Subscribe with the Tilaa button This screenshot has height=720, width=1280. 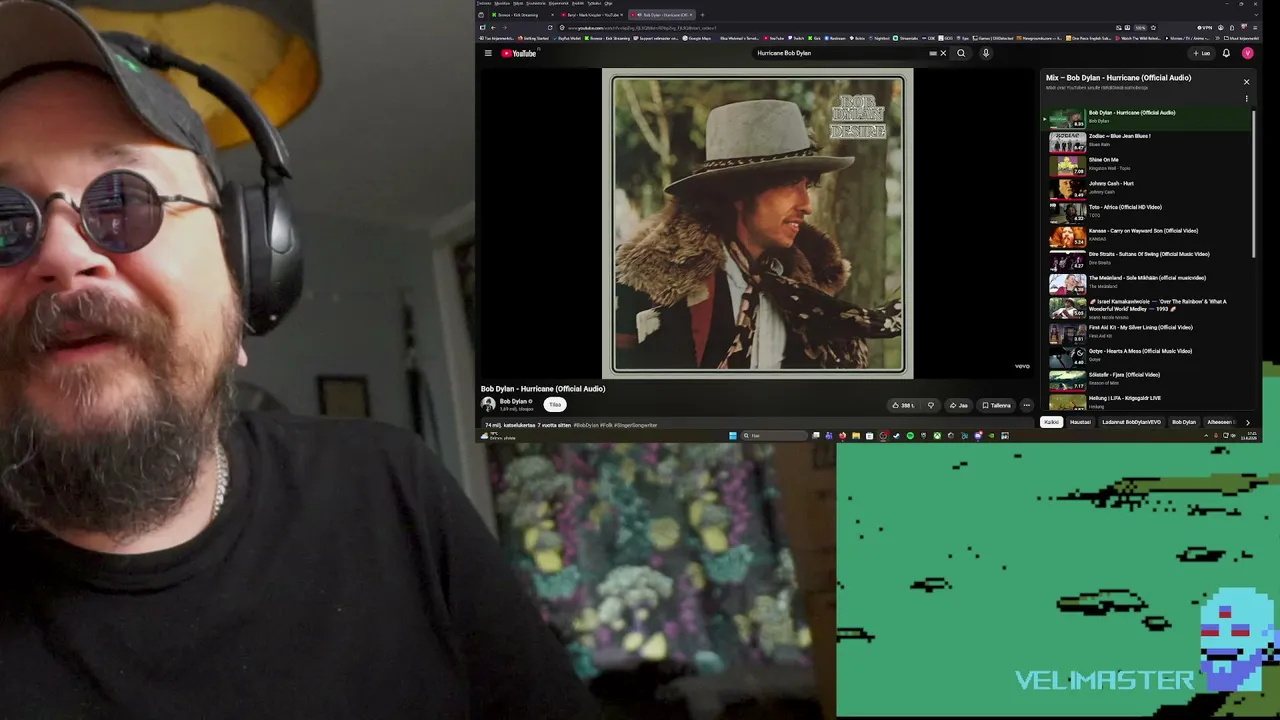tap(555, 405)
